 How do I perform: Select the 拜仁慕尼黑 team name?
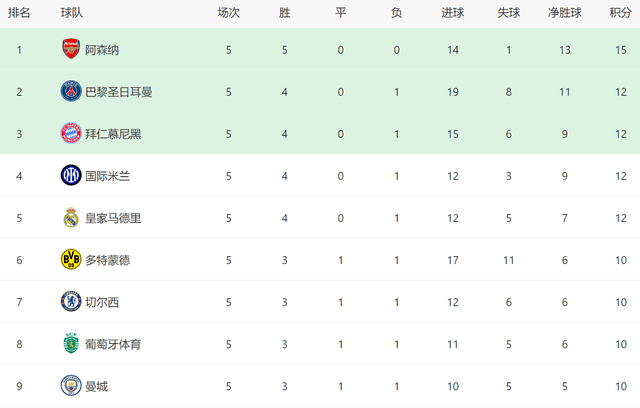click(113, 133)
